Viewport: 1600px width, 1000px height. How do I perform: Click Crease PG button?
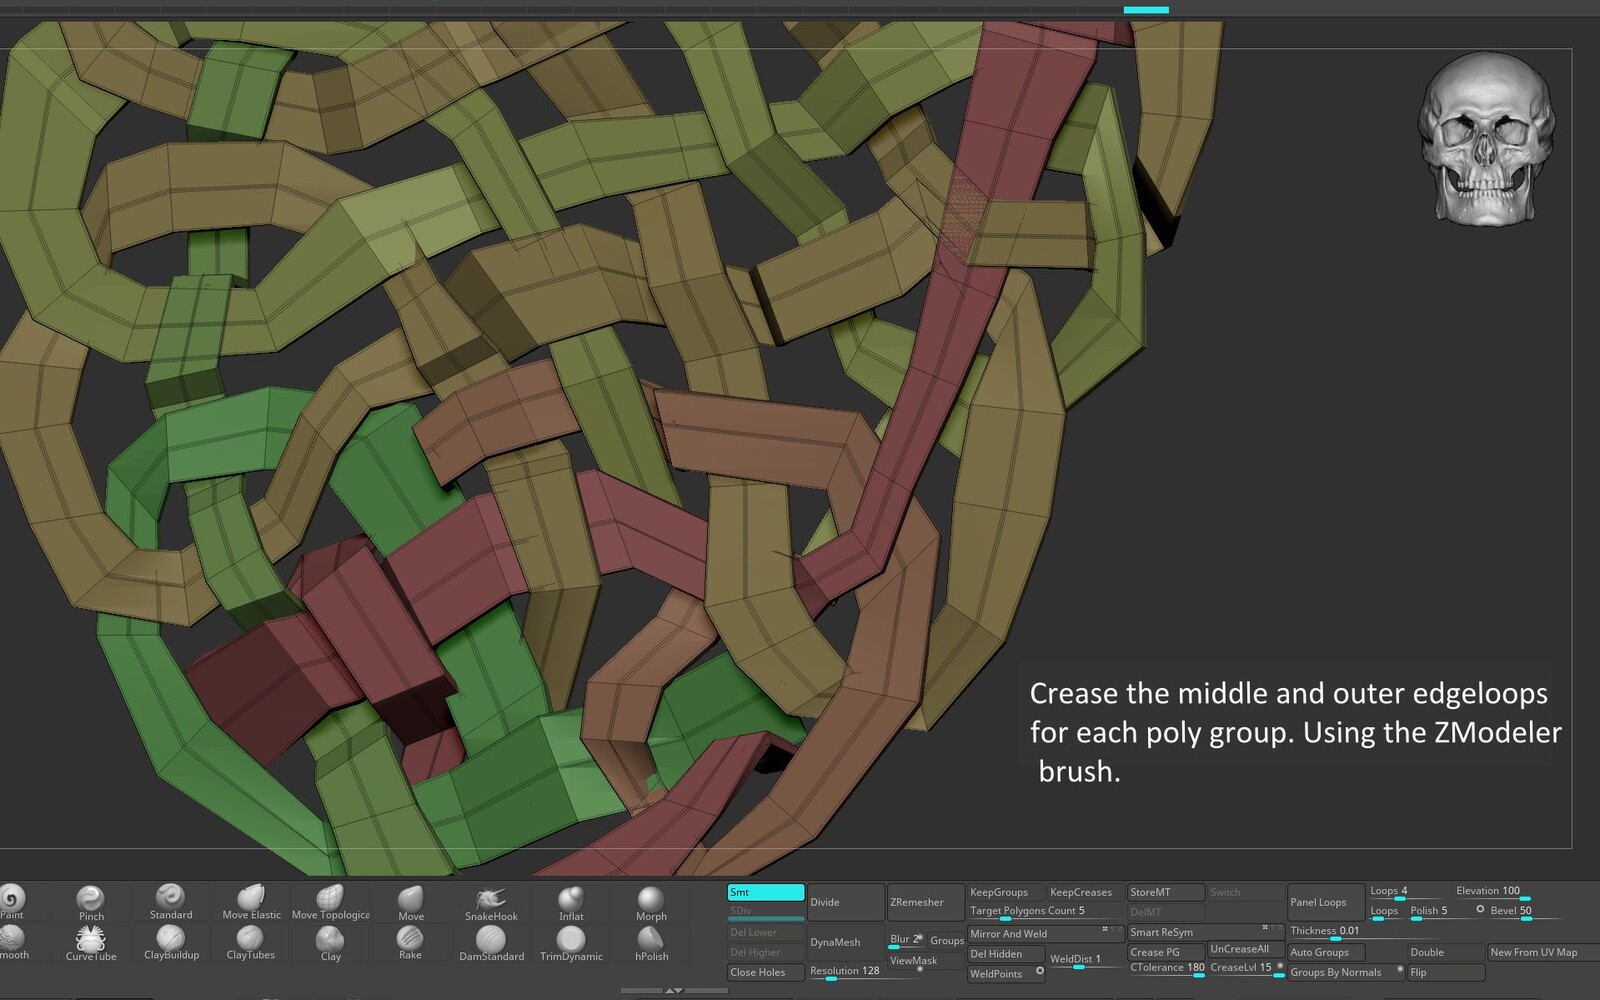pos(1166,952)
